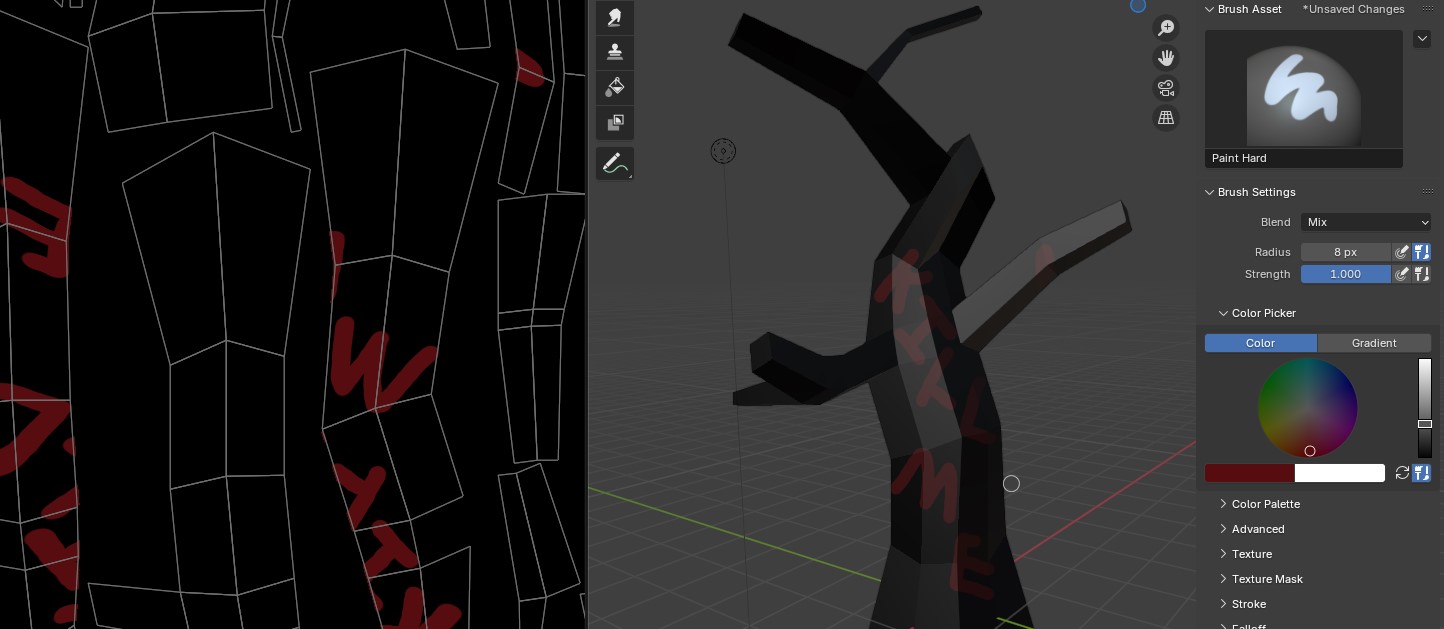The height and width of the screenshot is (629, 1444).
Task: Open the Blend mode dropdown
Action: pyautogui.click(x=1367, y=222)
